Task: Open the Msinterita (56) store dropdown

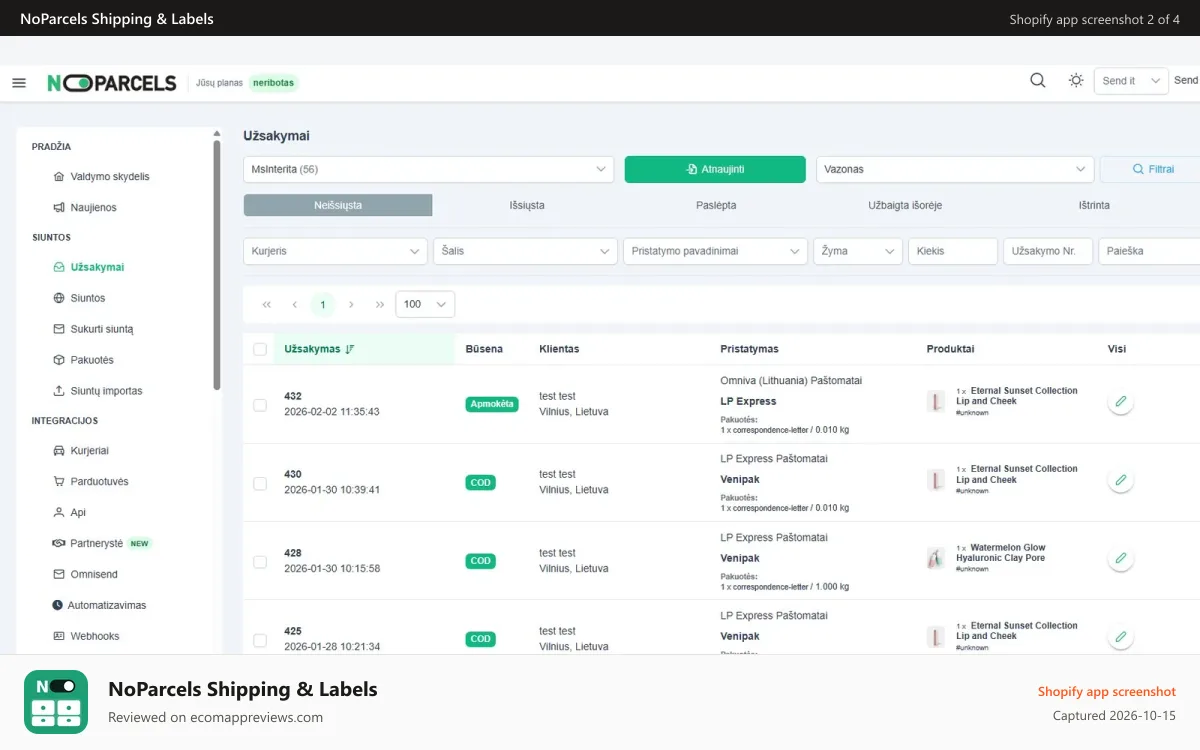Action: (429, 169)
